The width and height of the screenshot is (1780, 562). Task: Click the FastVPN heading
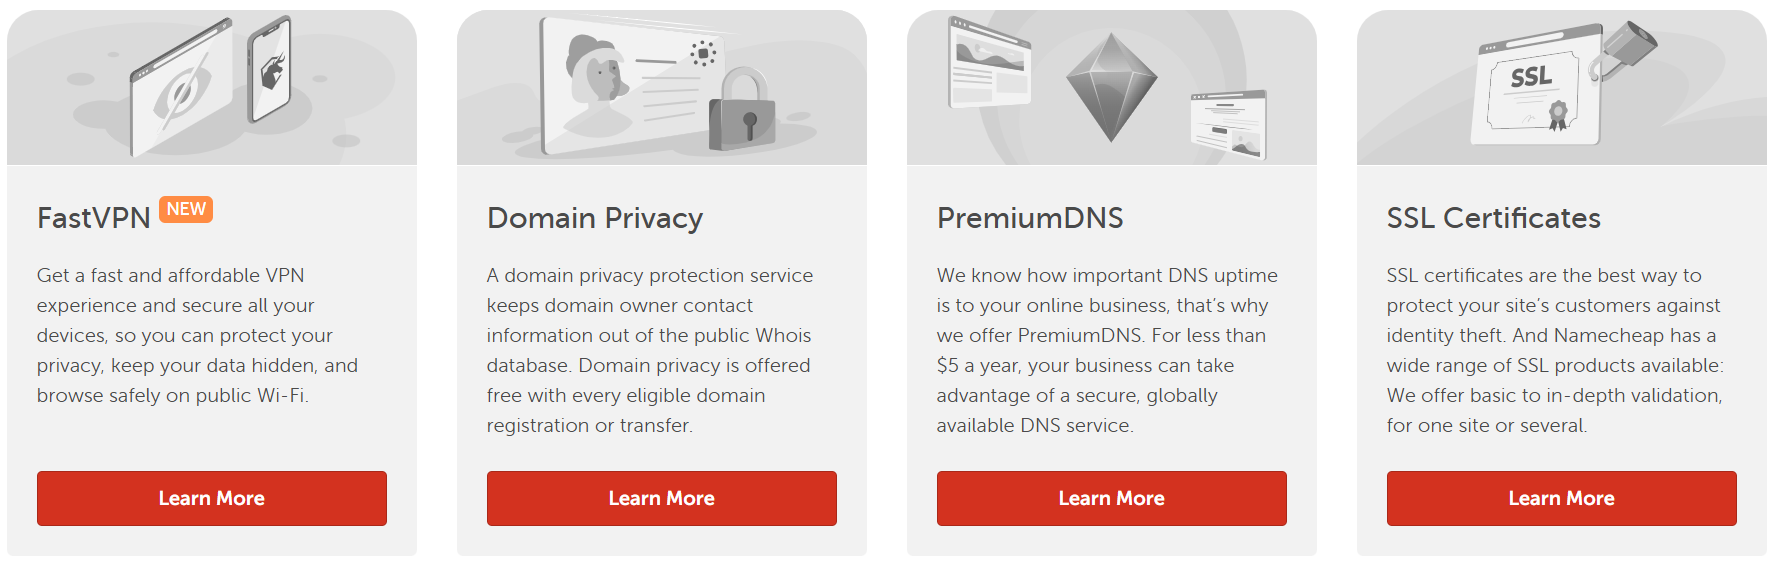(93, 218)
